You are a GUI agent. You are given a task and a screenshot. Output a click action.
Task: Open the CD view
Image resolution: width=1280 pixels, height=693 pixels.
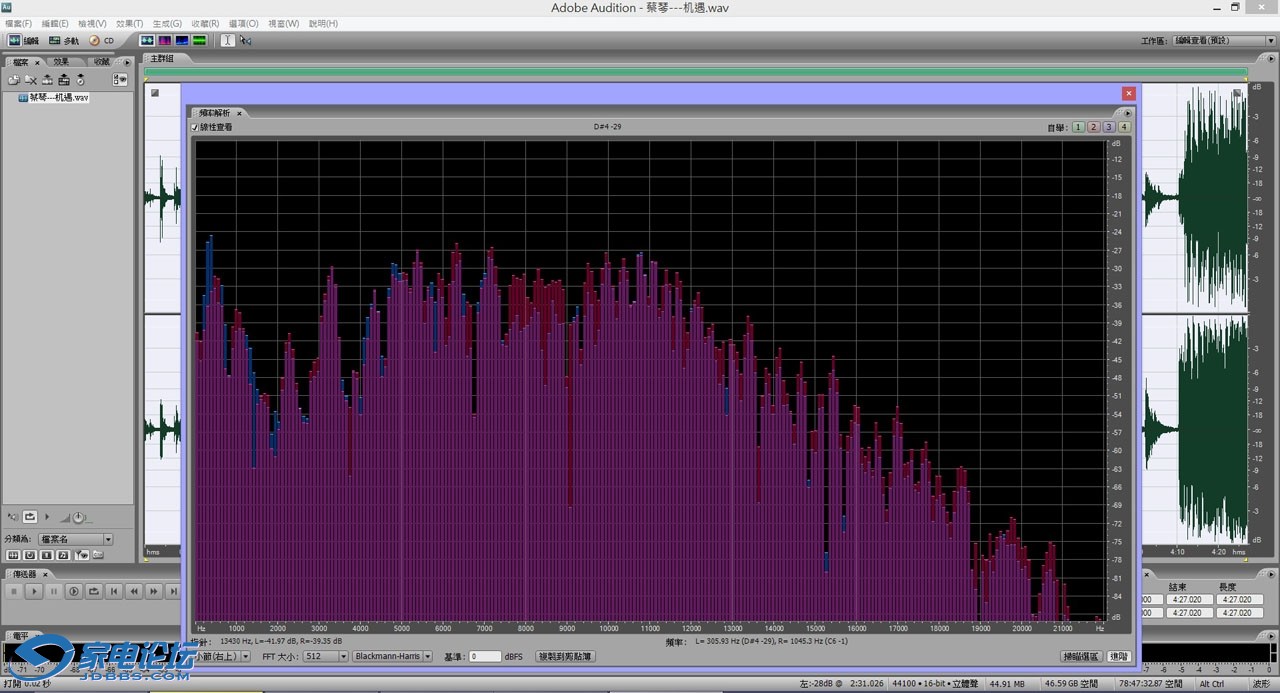[x=102, y=41]
